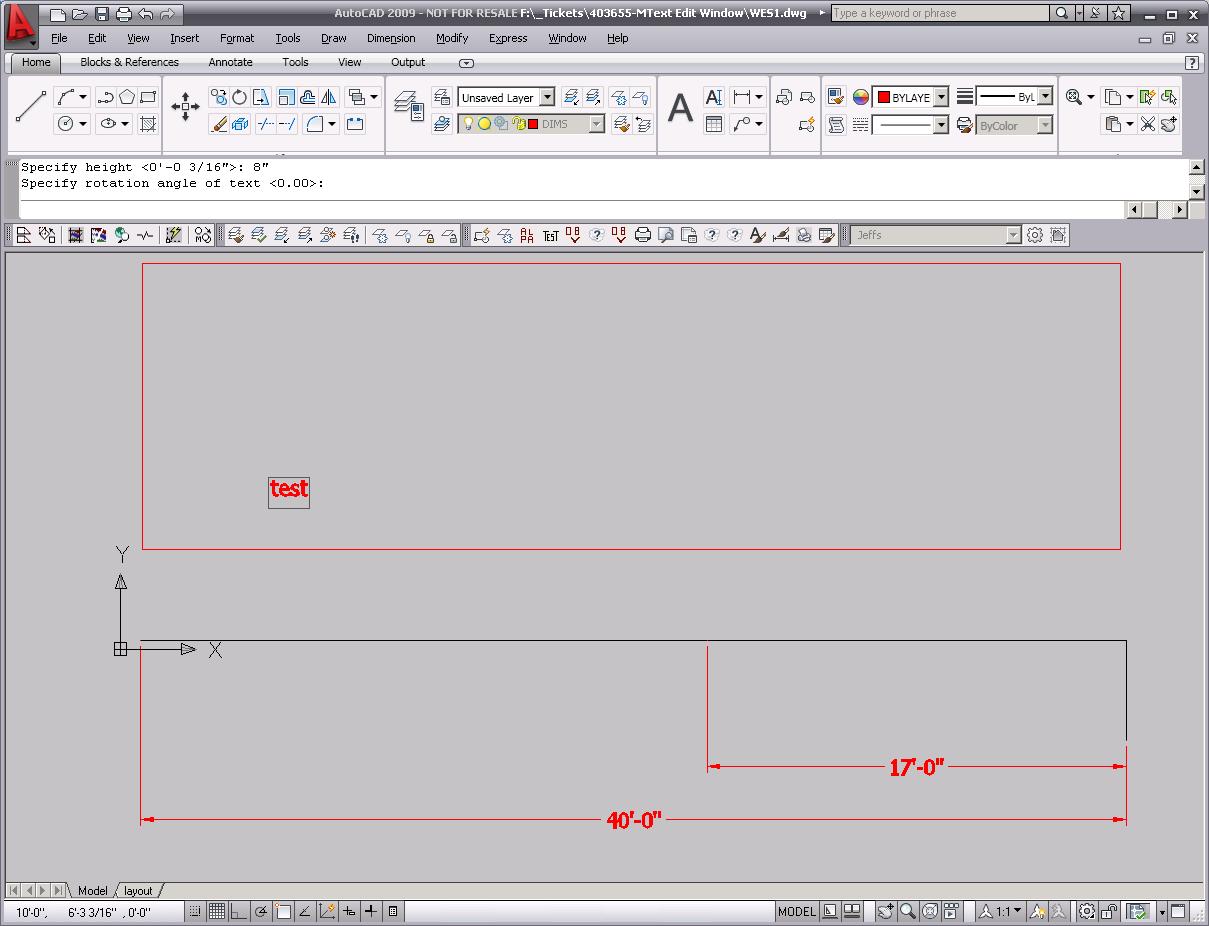Screen dimensions: 1209x926
Task: Expand the Circle tool flyout arrow
Action: 83,124
